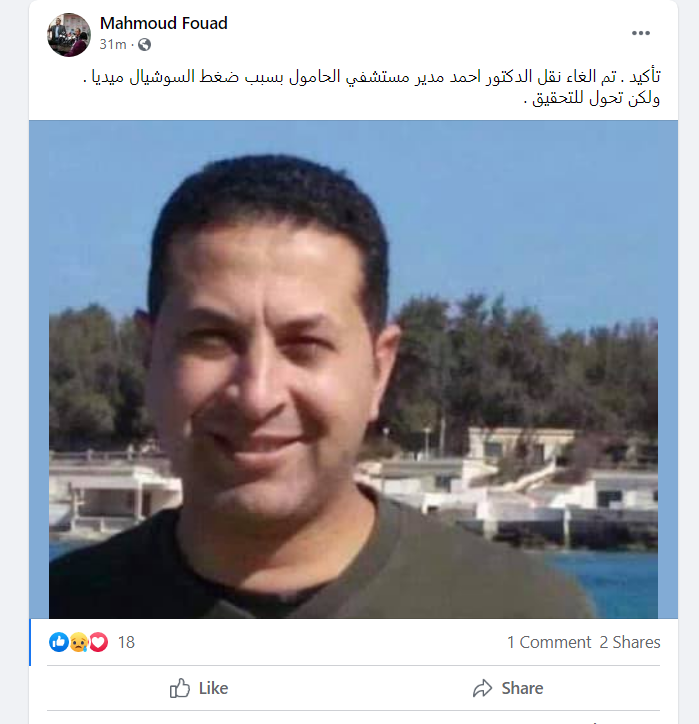
Task: Click the red heart love reaction icon
Action: [98, 642]
